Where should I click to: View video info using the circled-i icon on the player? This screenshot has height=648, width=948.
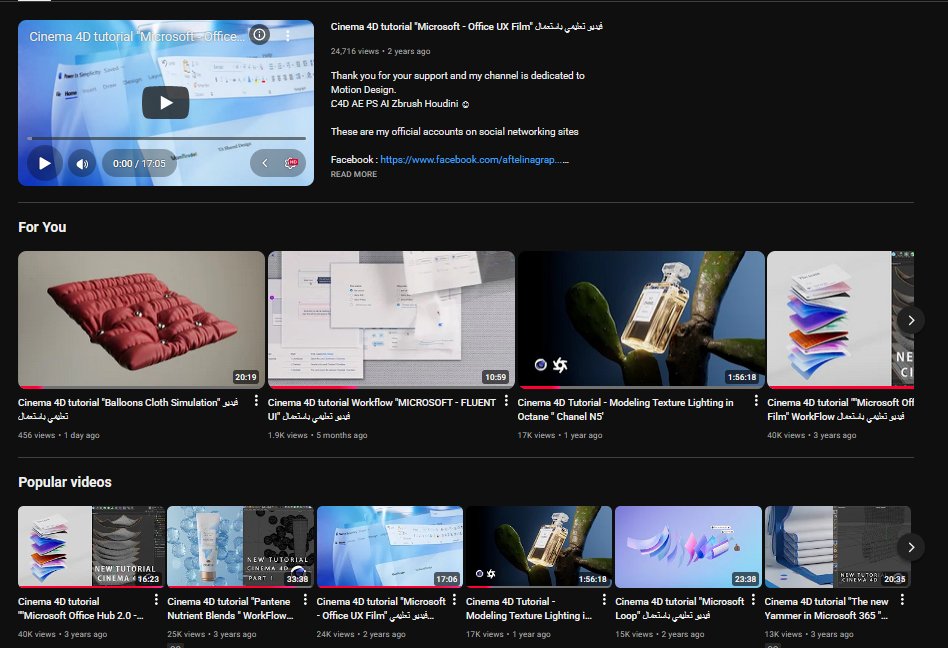[x=258, y=34]
